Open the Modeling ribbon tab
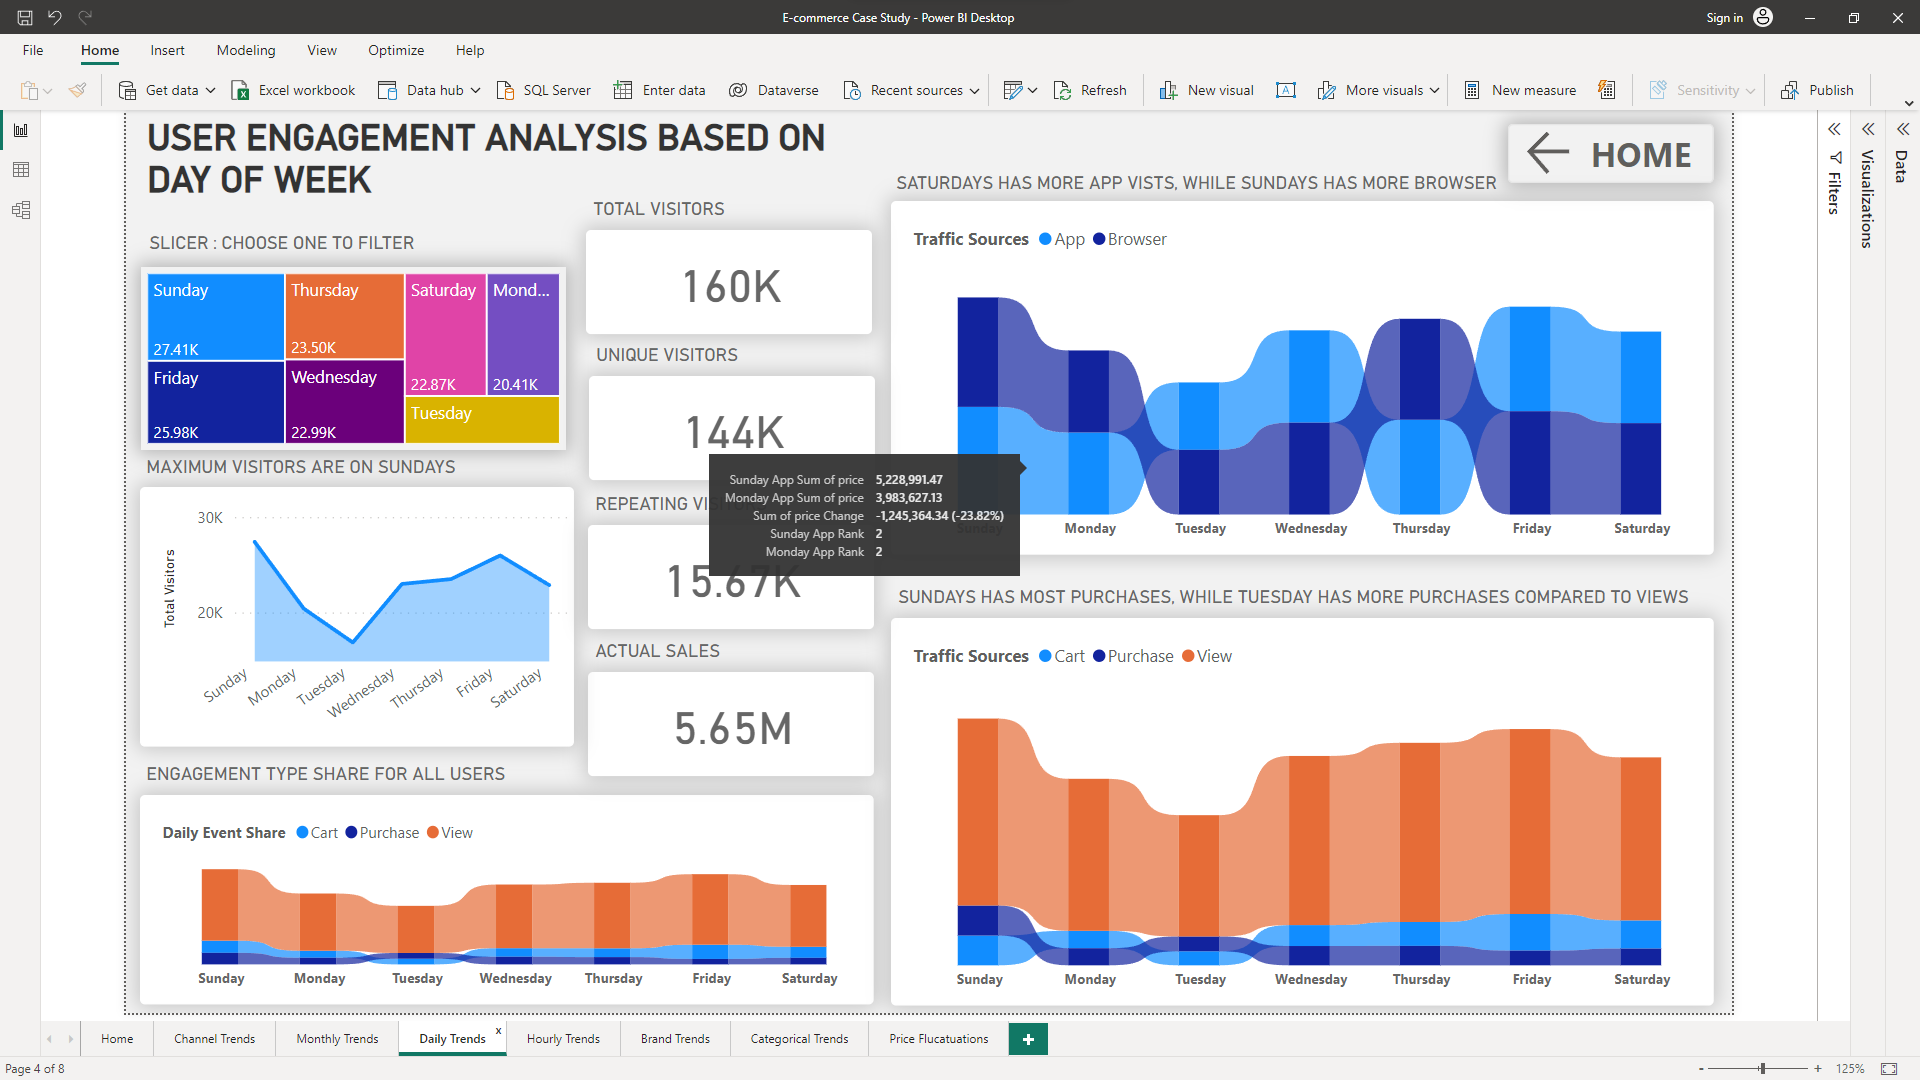Image resolution: width=1920 pixels, height=1080 pixels. pyautogui.click(x=245, y=50)
